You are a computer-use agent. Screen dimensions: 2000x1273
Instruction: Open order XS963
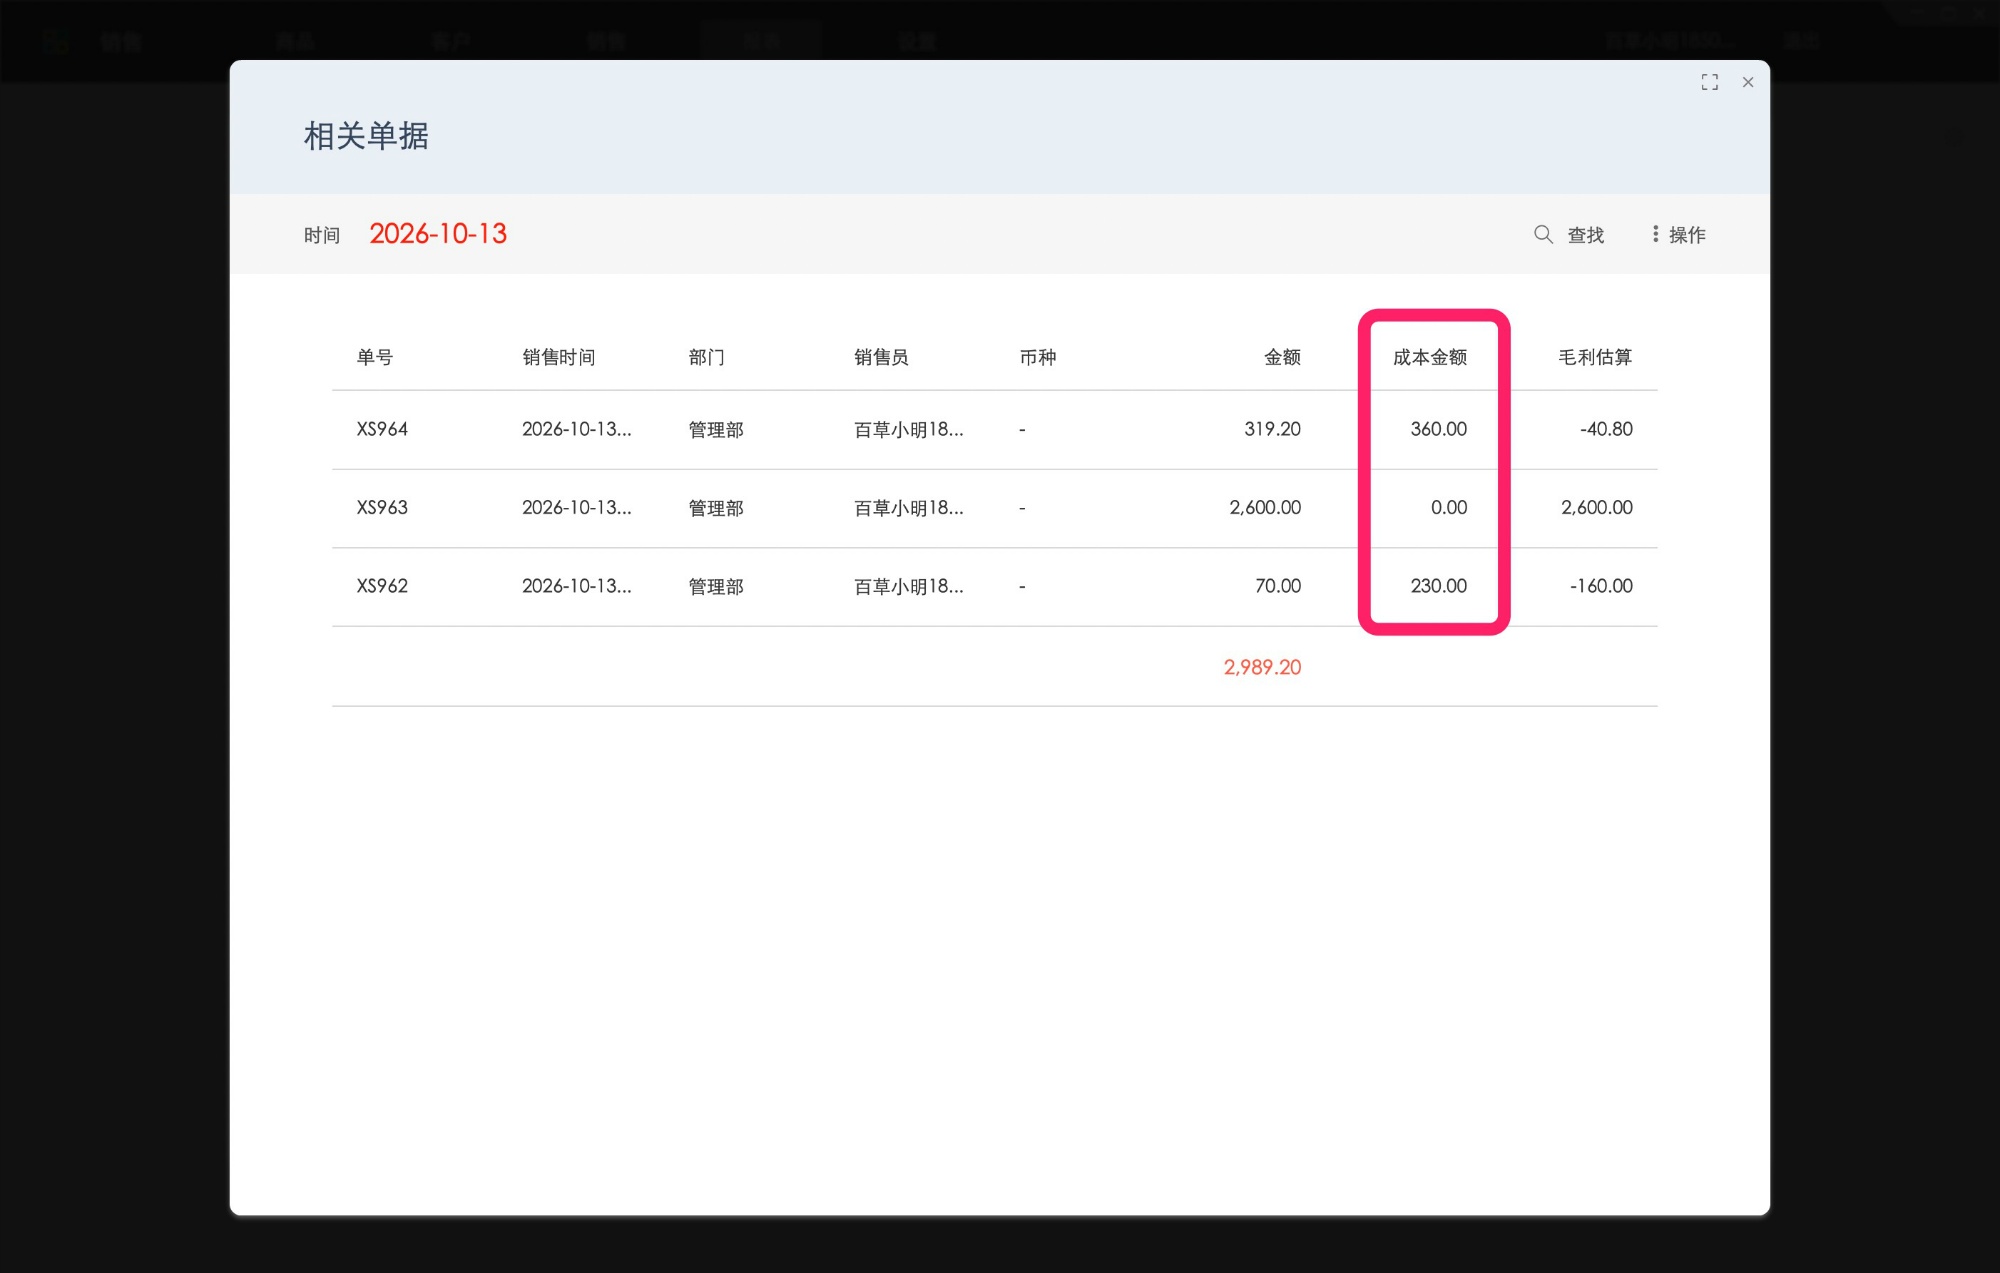[382, 508]
